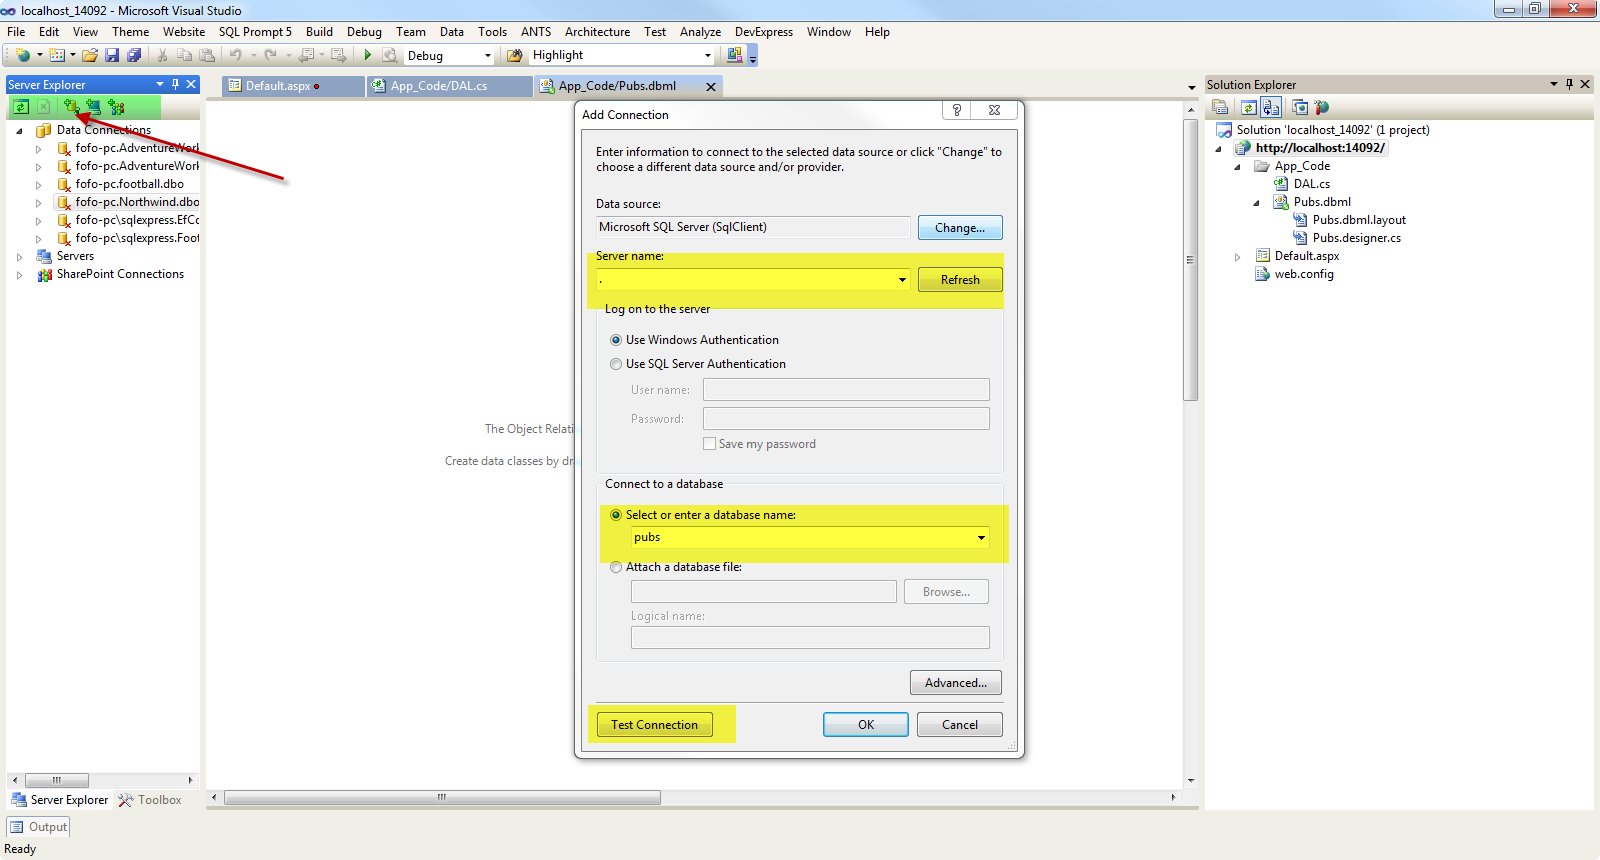
Task: Click the green Start Debugging play icon
Action: coord(367,55)
